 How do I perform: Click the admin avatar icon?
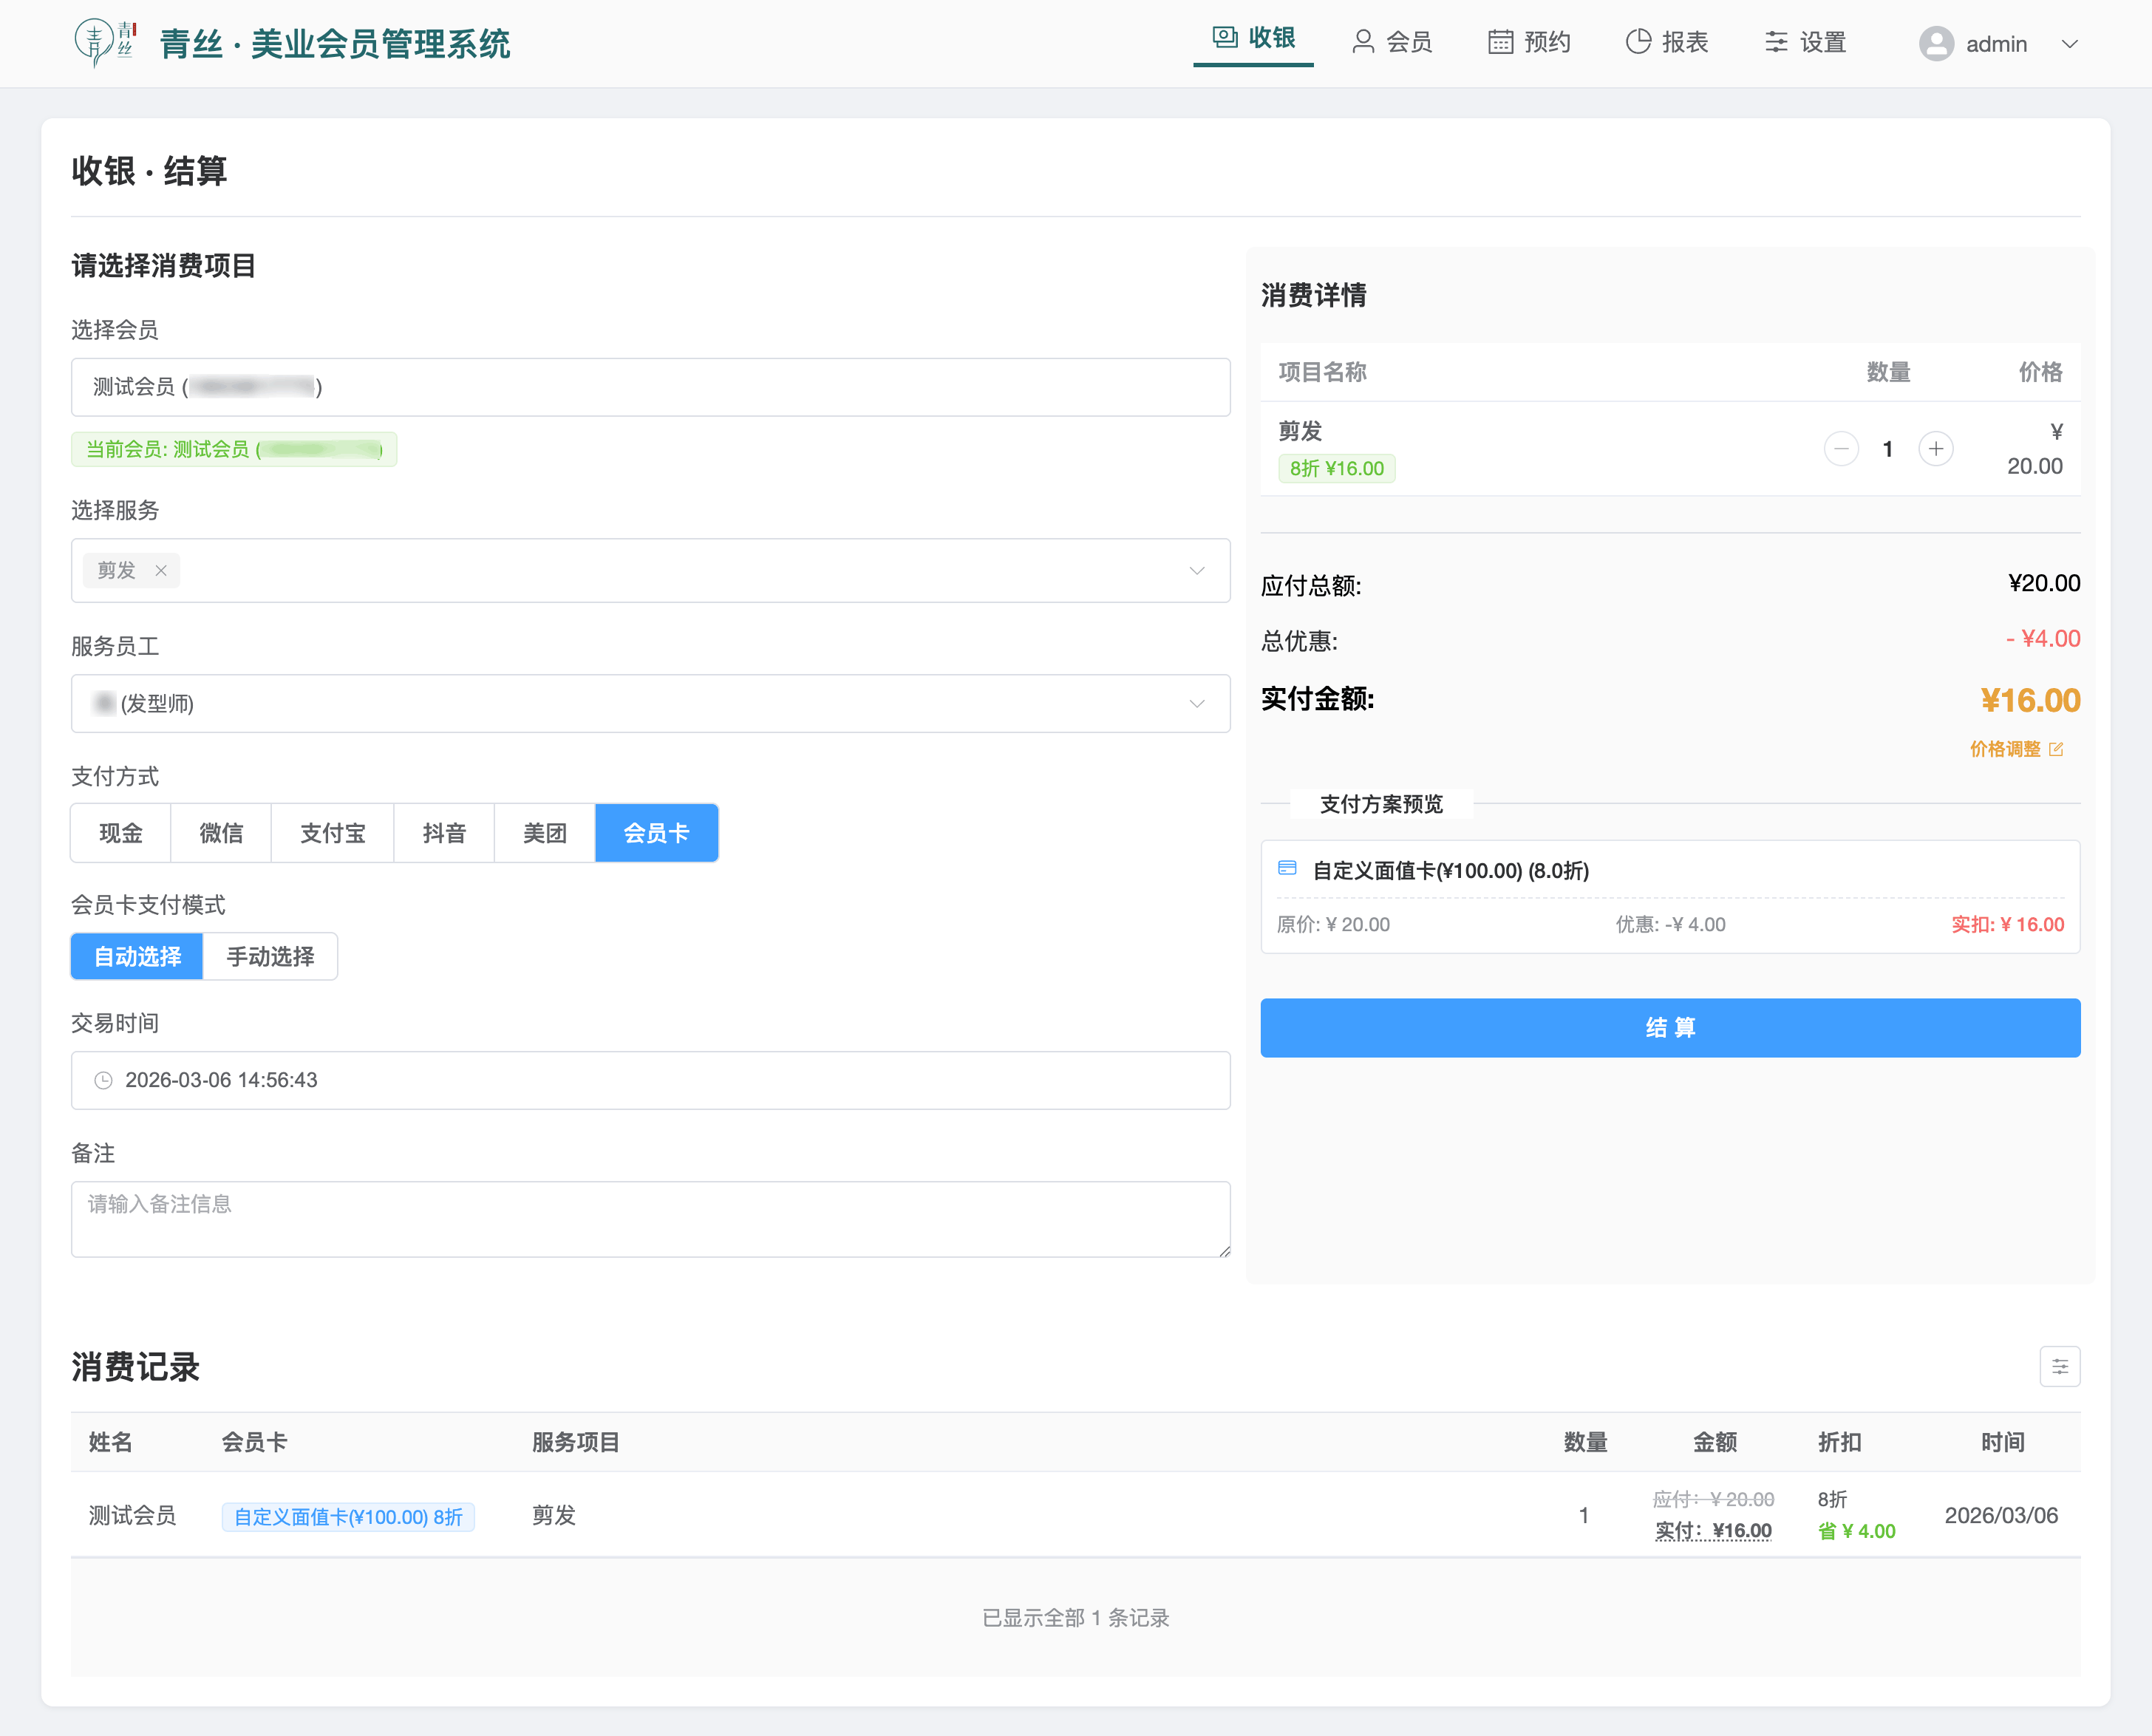click(1936, 44)
